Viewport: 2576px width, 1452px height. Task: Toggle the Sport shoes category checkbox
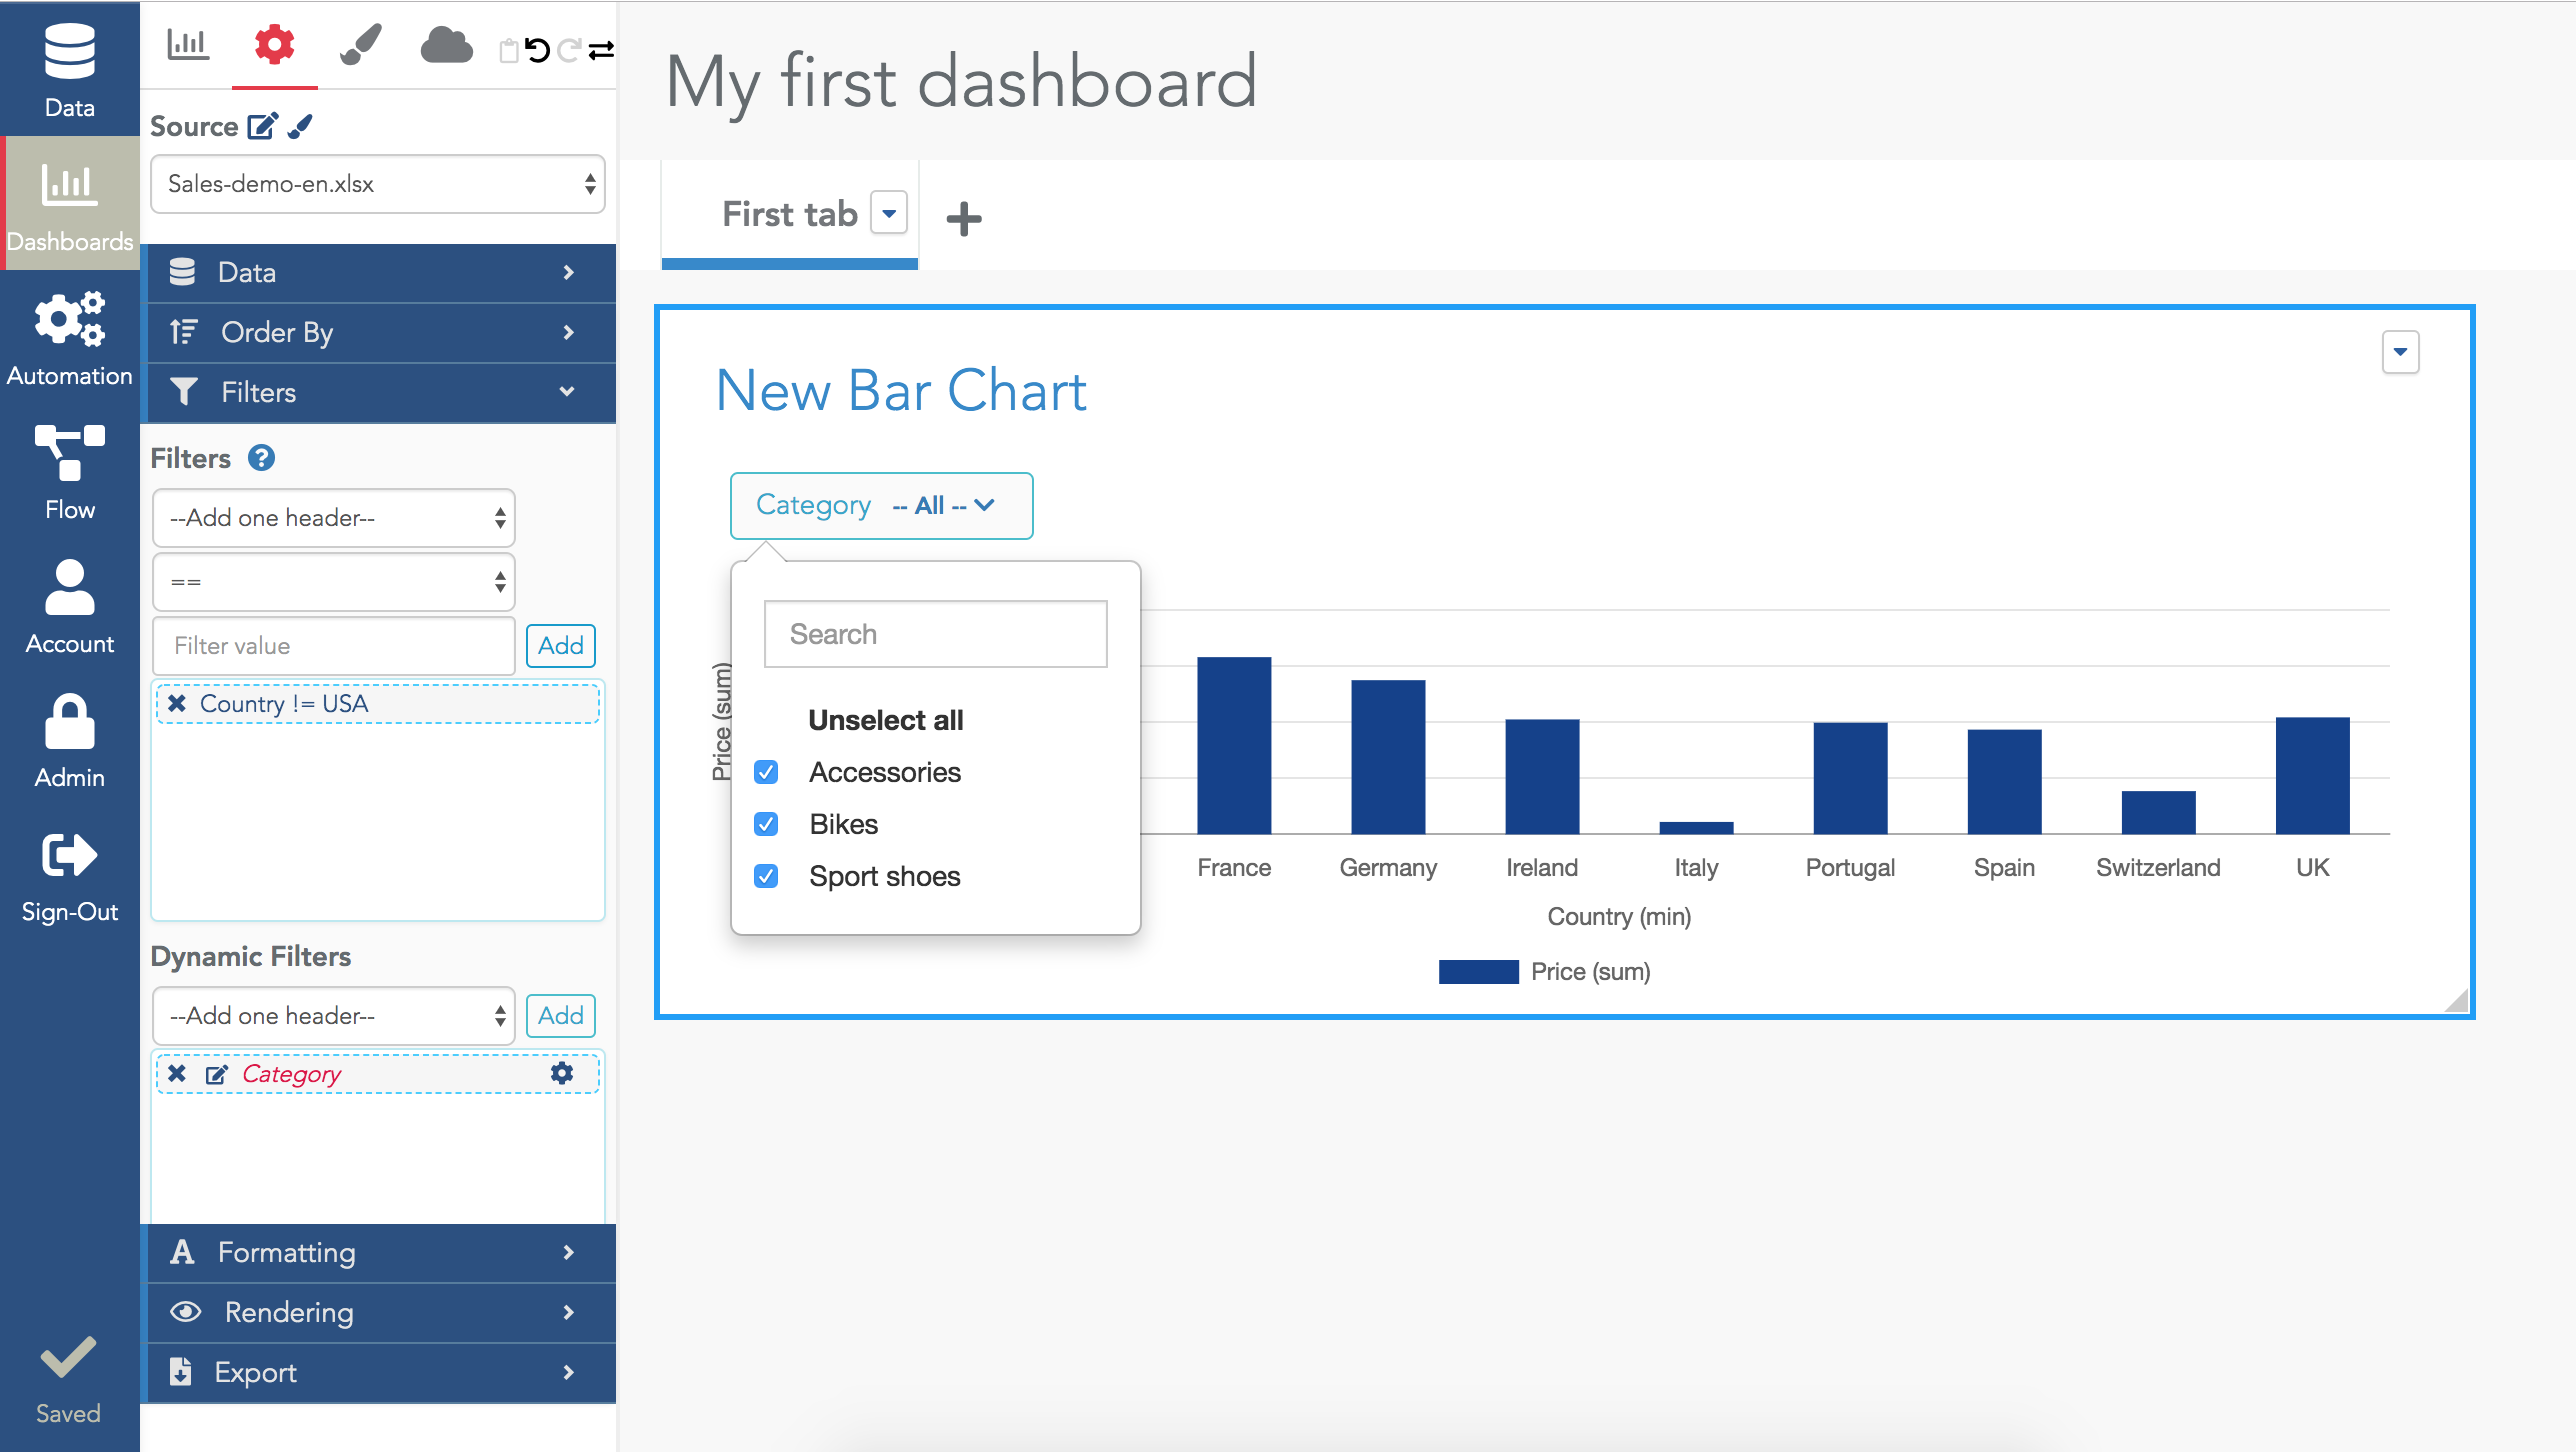click(768, 875)
